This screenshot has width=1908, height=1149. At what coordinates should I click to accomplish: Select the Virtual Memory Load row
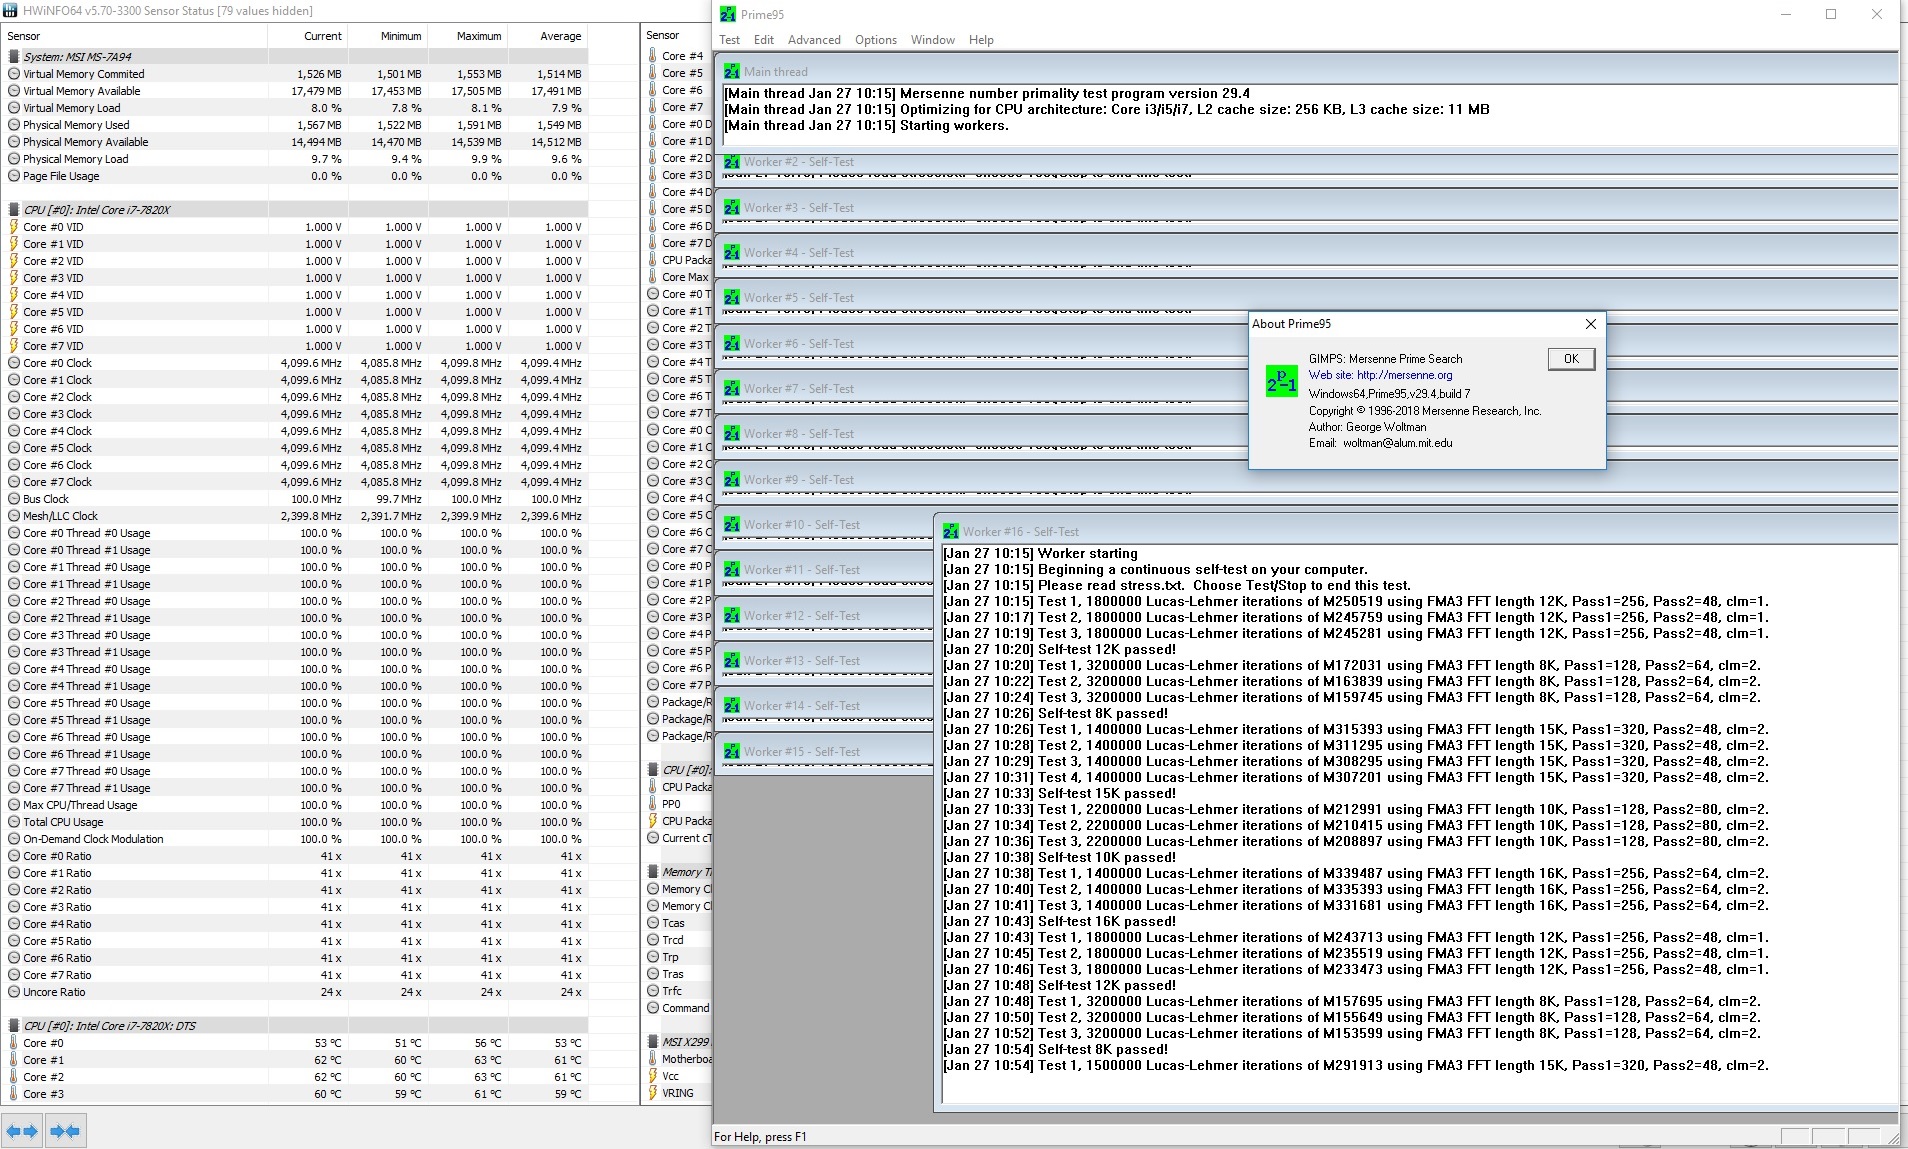295,108
